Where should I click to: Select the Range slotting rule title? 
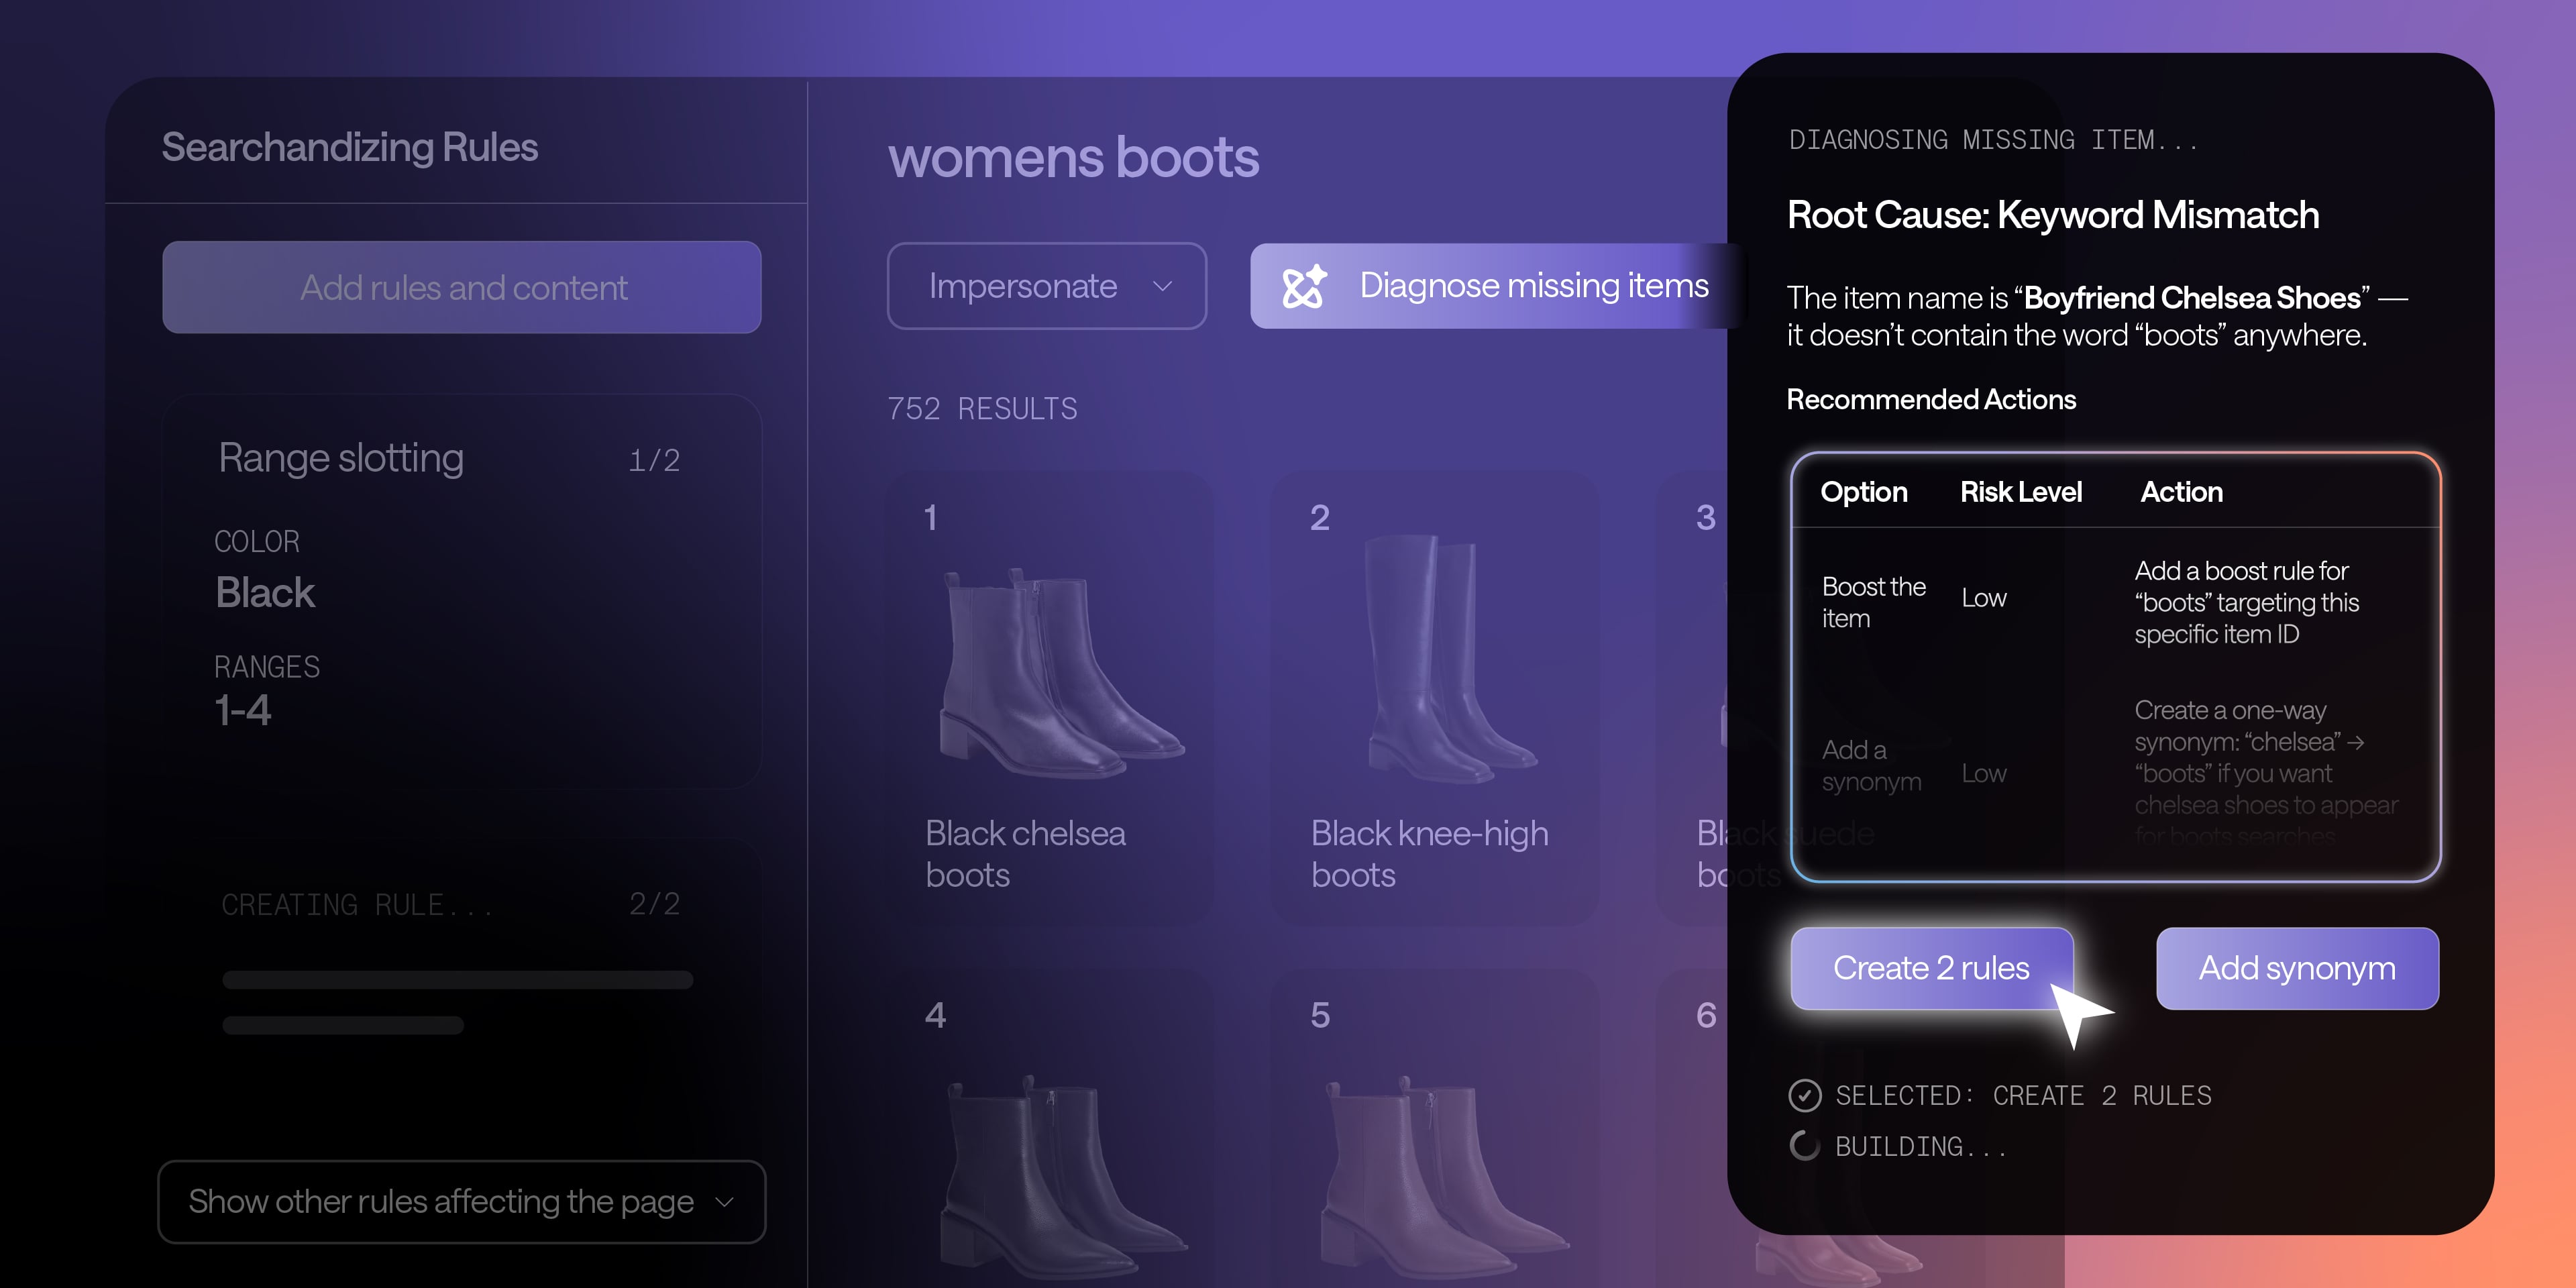pyautogui.click(x=341, y=458)
